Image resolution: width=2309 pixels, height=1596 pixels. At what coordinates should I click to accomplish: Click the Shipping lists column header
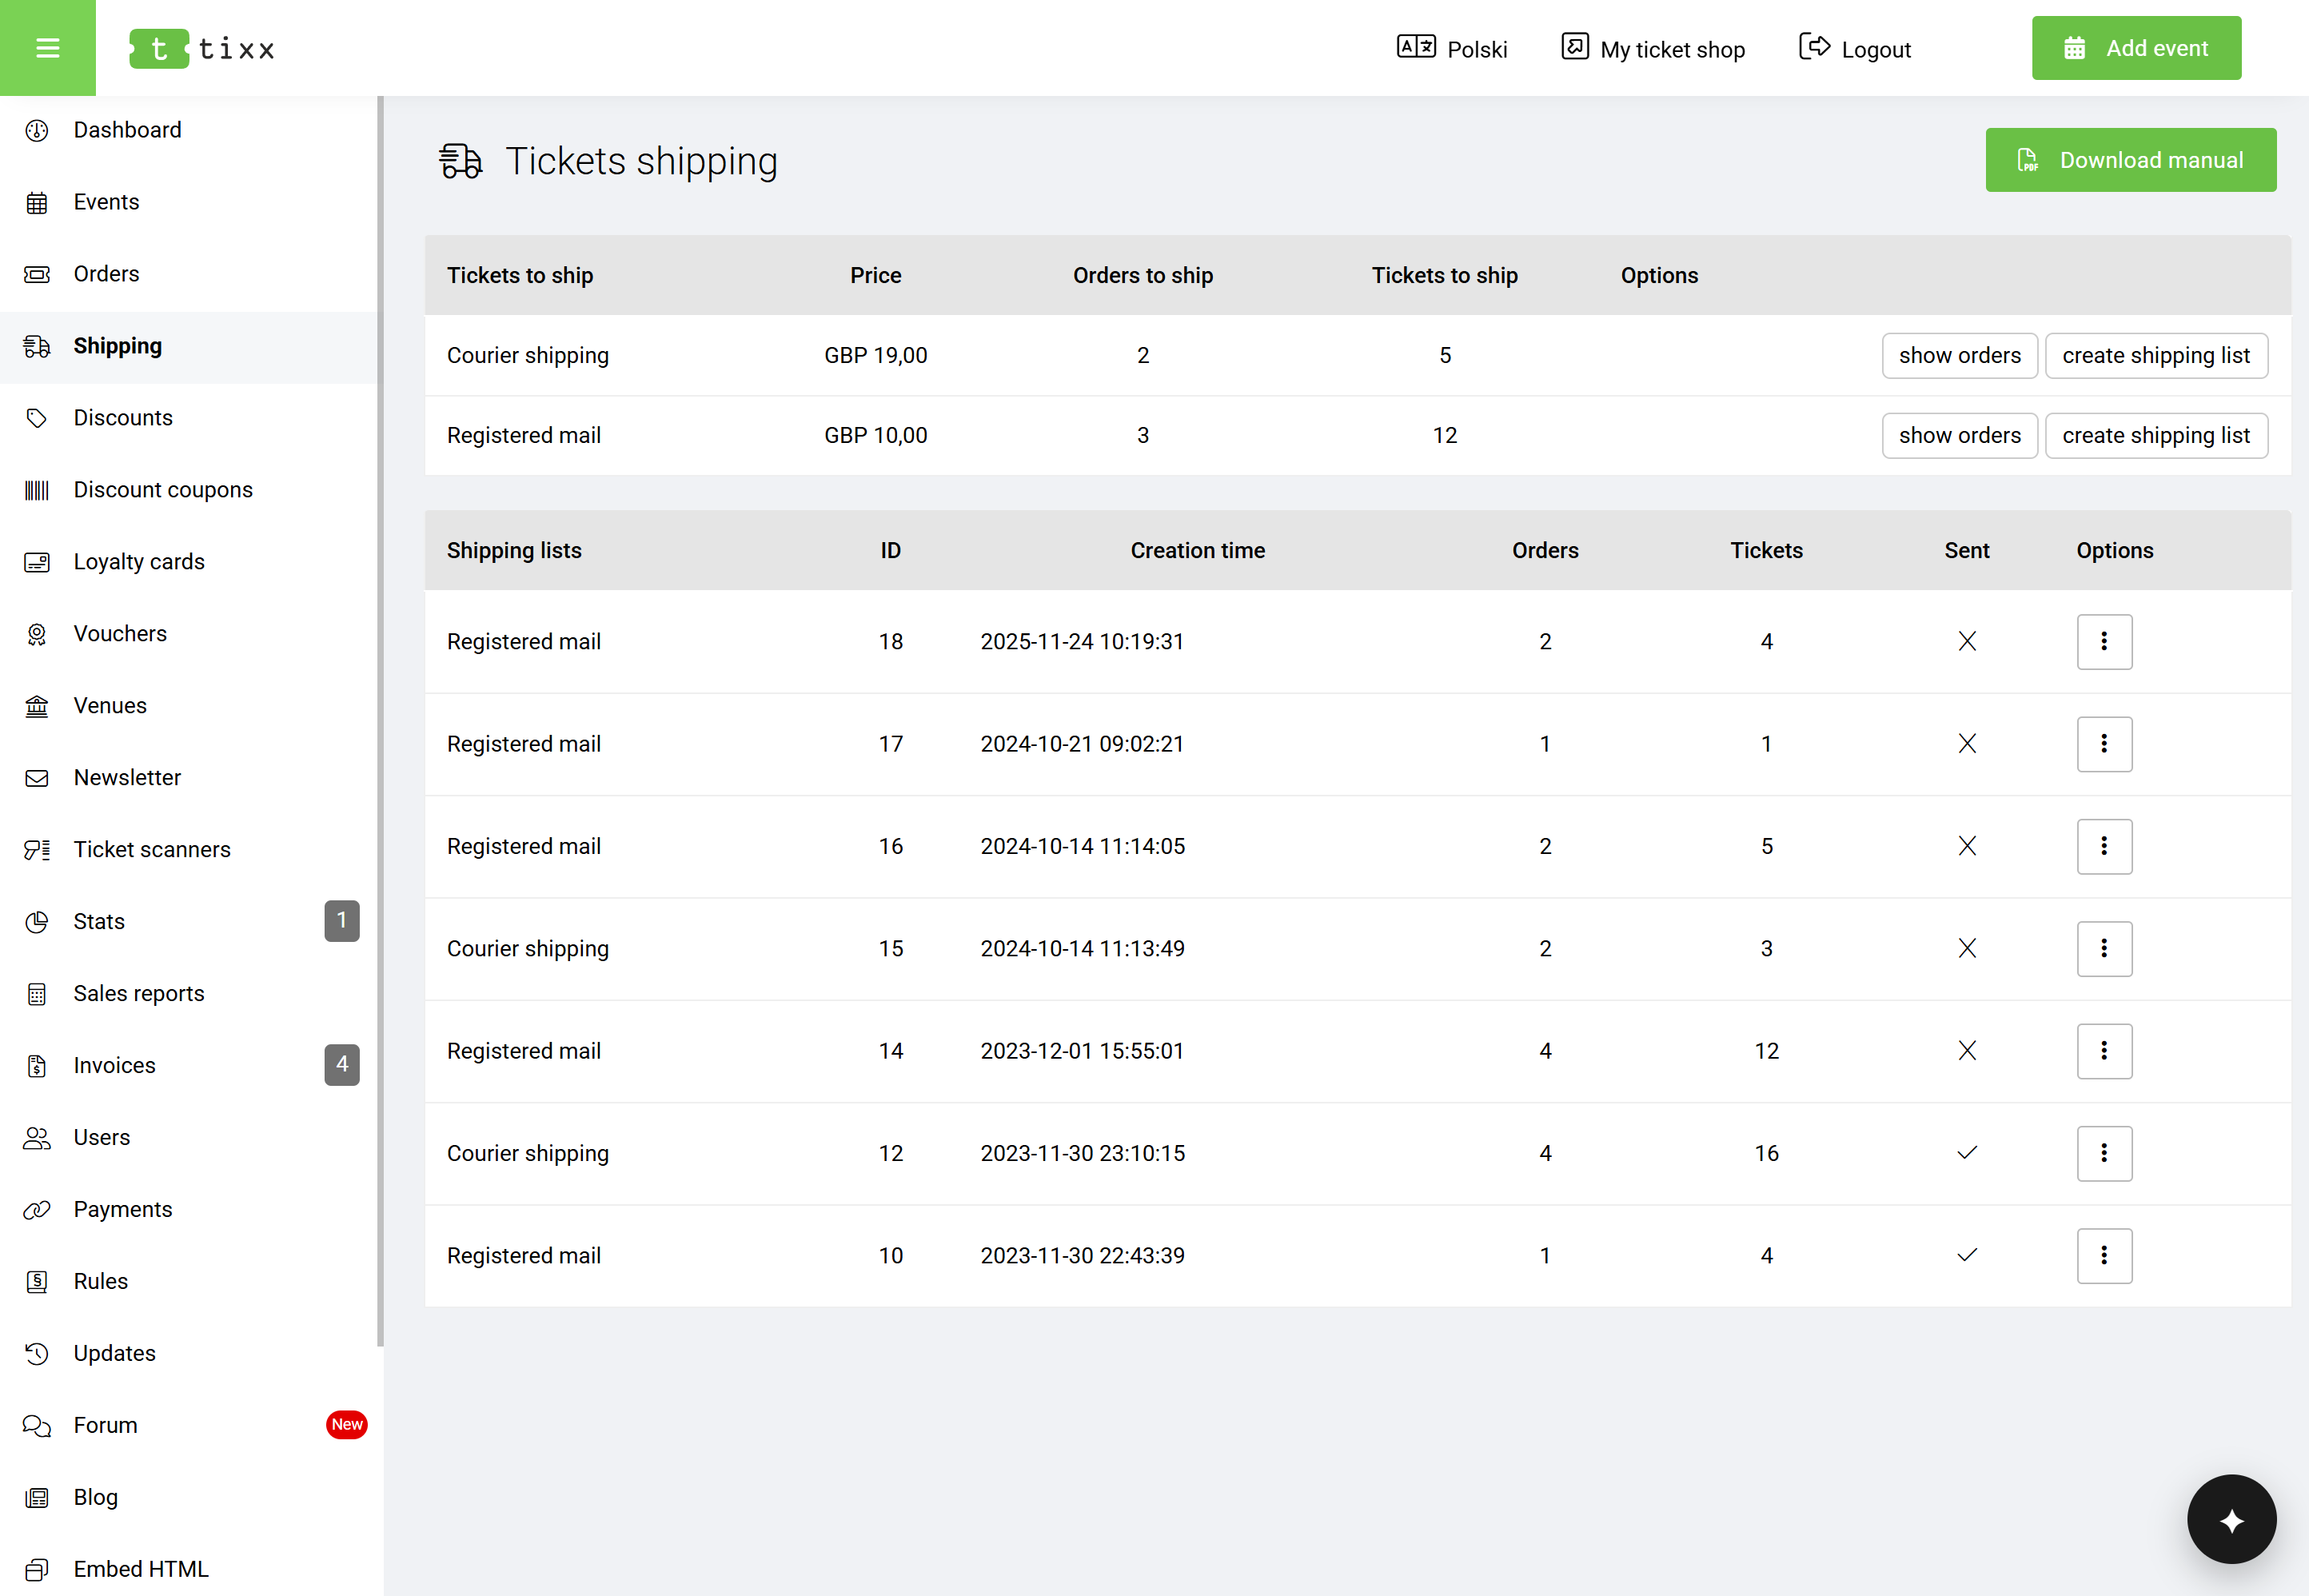click(514, 551)
